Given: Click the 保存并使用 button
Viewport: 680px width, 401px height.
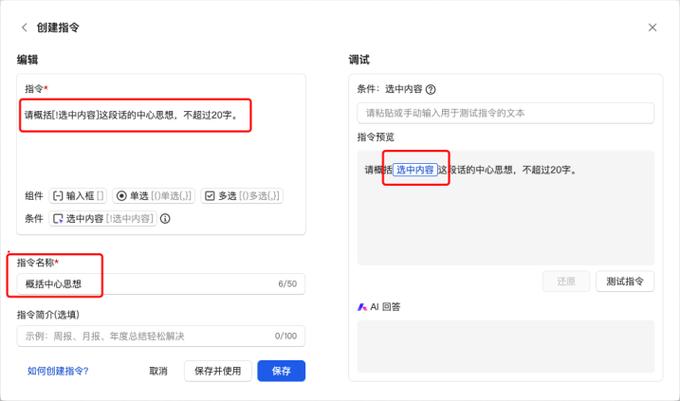Looking at the screenshot, I should 218,371.
